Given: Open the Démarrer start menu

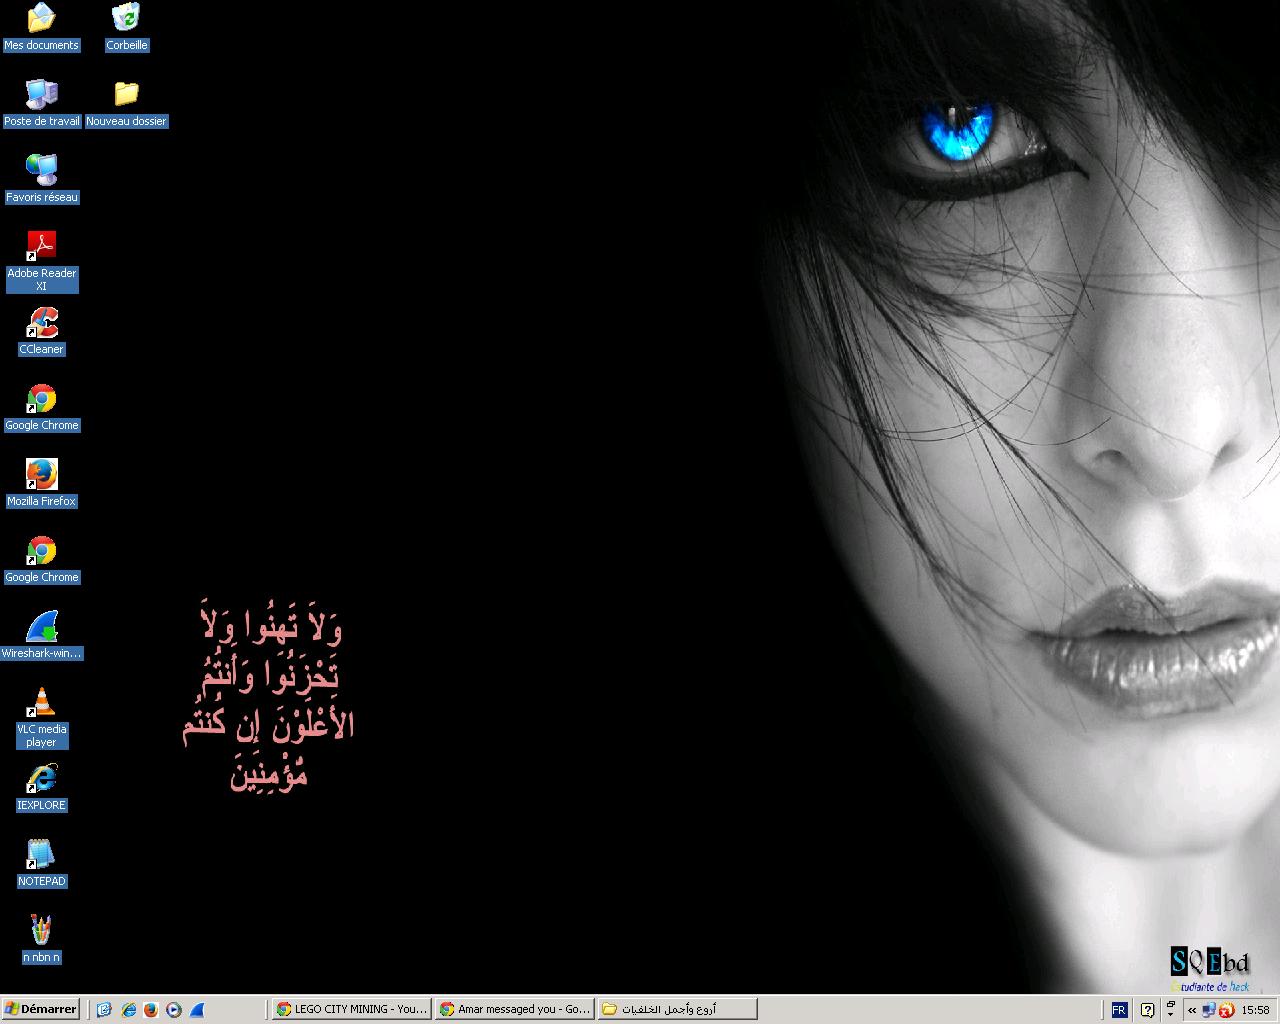Looking at the screenshot, I should coord(41,1010).
